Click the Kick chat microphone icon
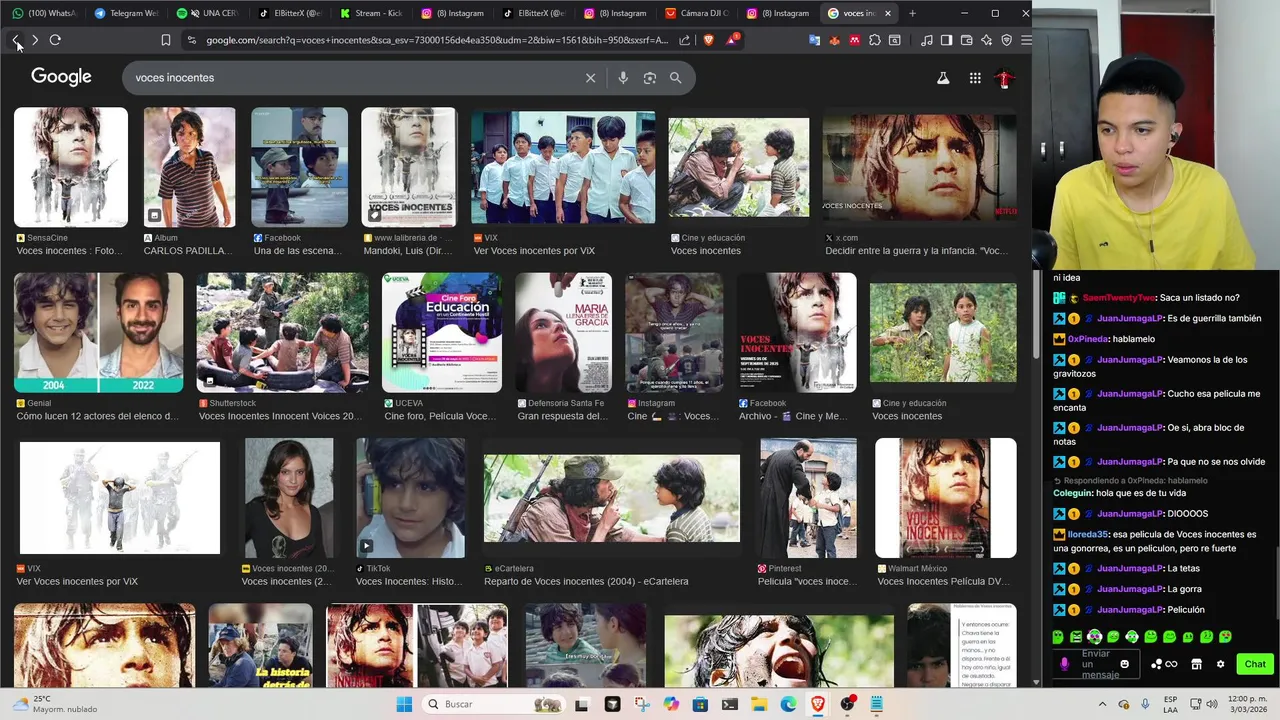The height and width of the screenshot is (720, 1280). tap(1064, 664)
